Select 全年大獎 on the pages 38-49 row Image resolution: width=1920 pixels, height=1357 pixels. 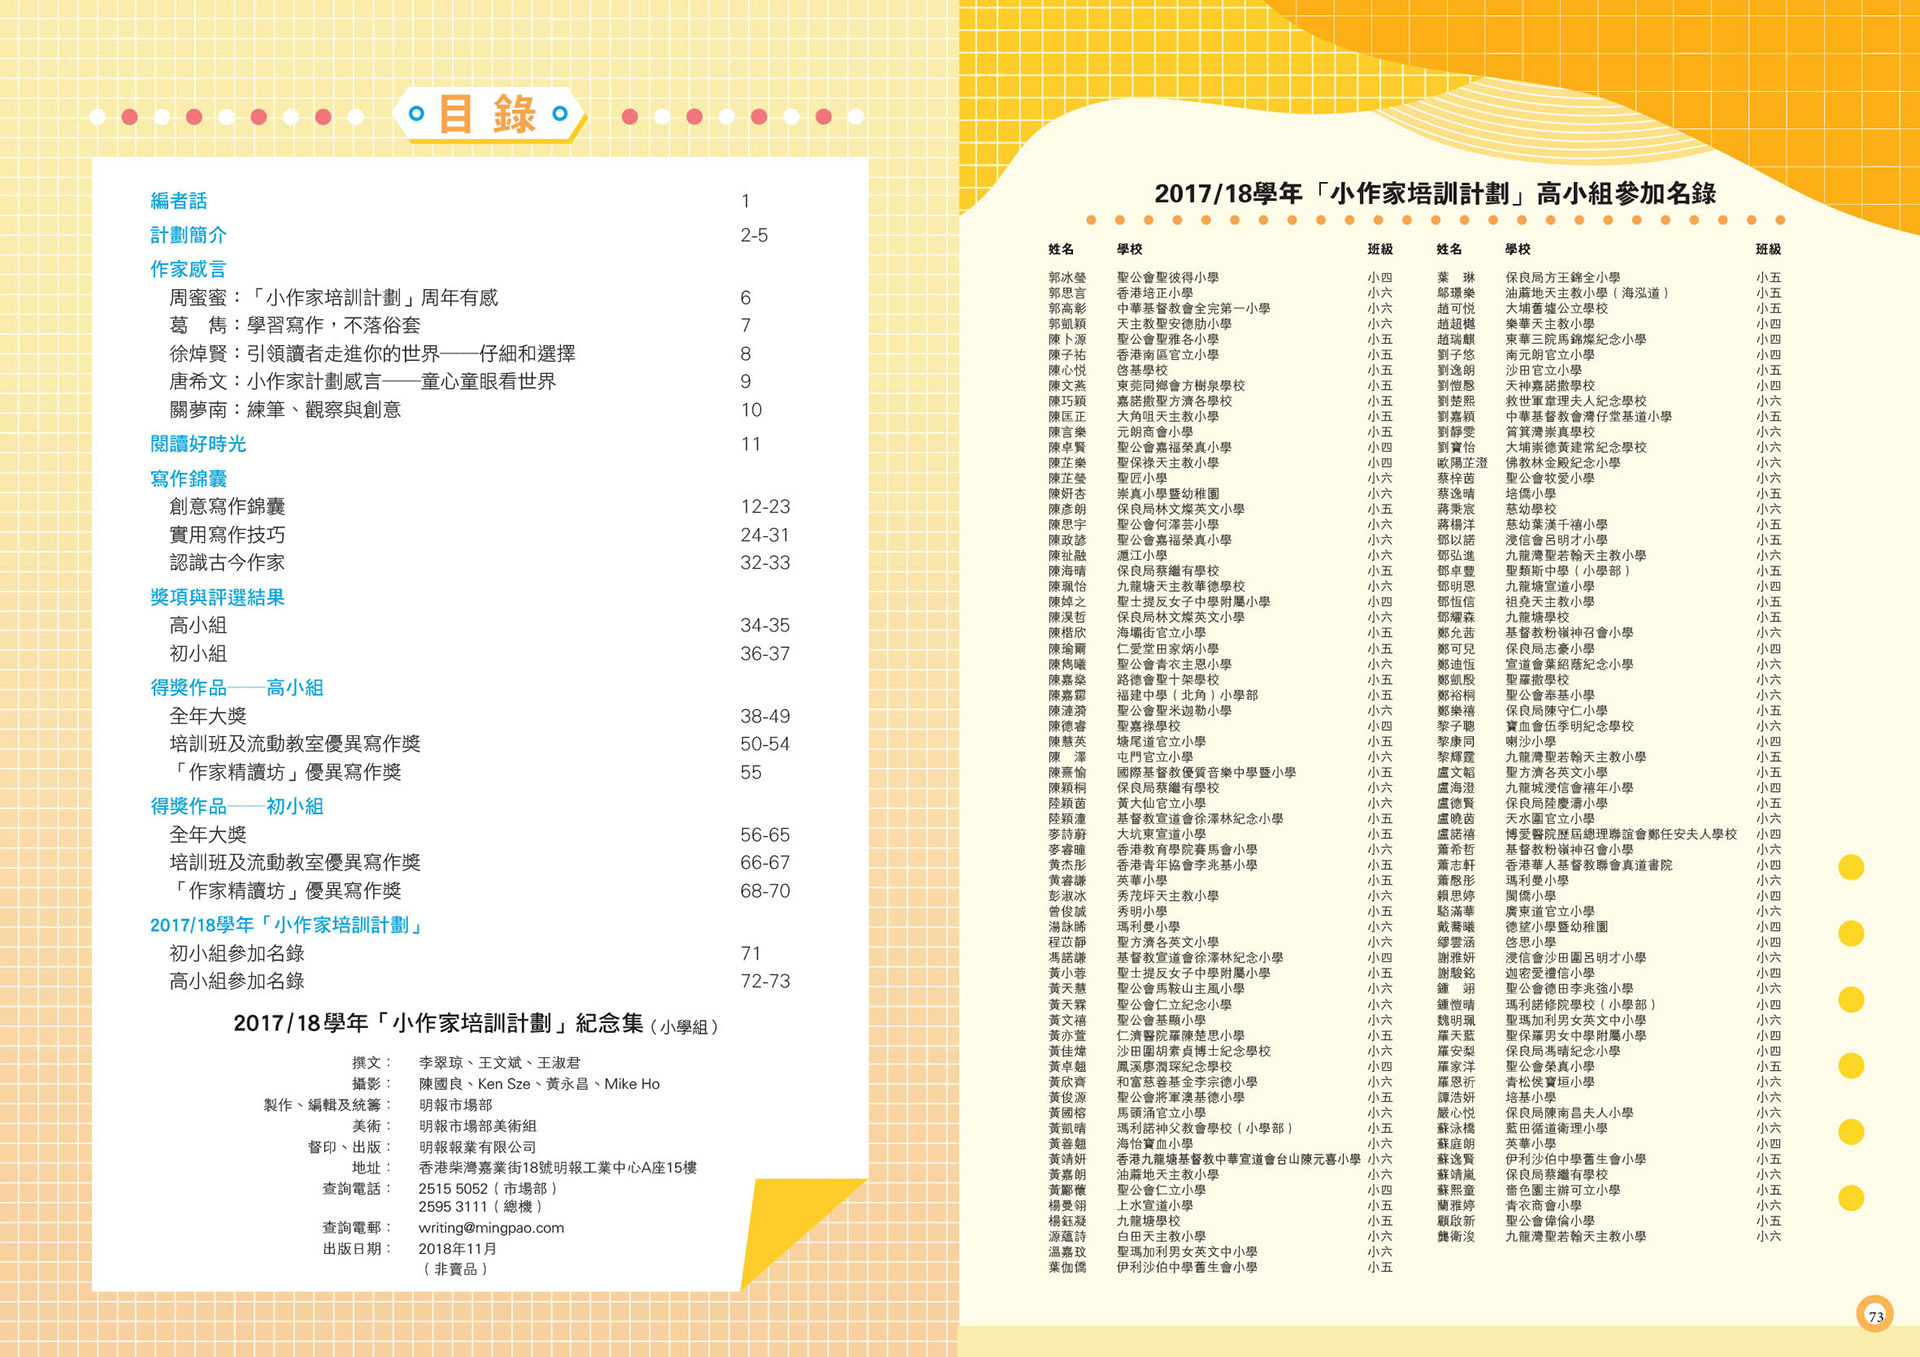point(208,716)
